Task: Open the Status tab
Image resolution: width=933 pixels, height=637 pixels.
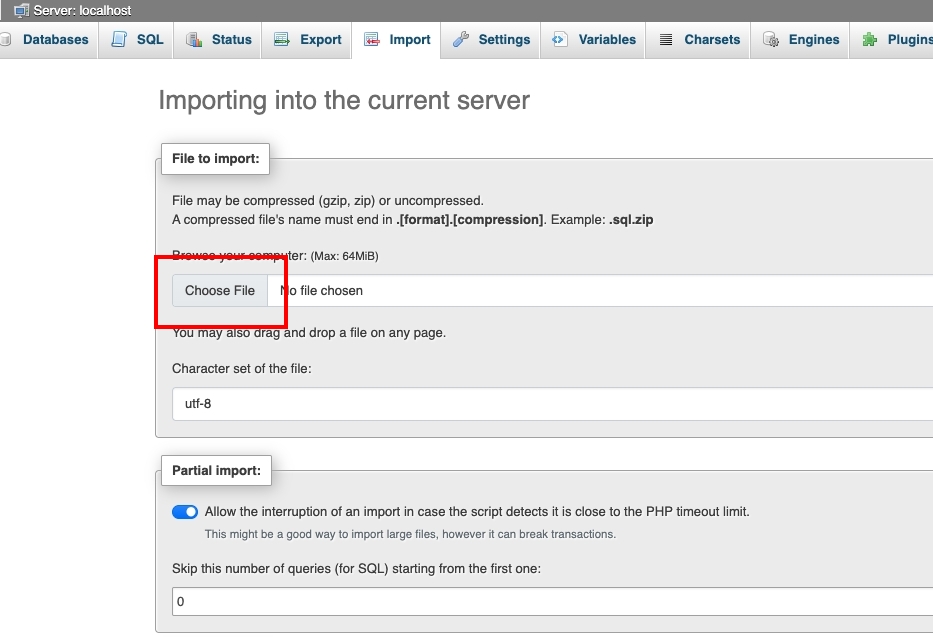Action: (x=218, y=40)
